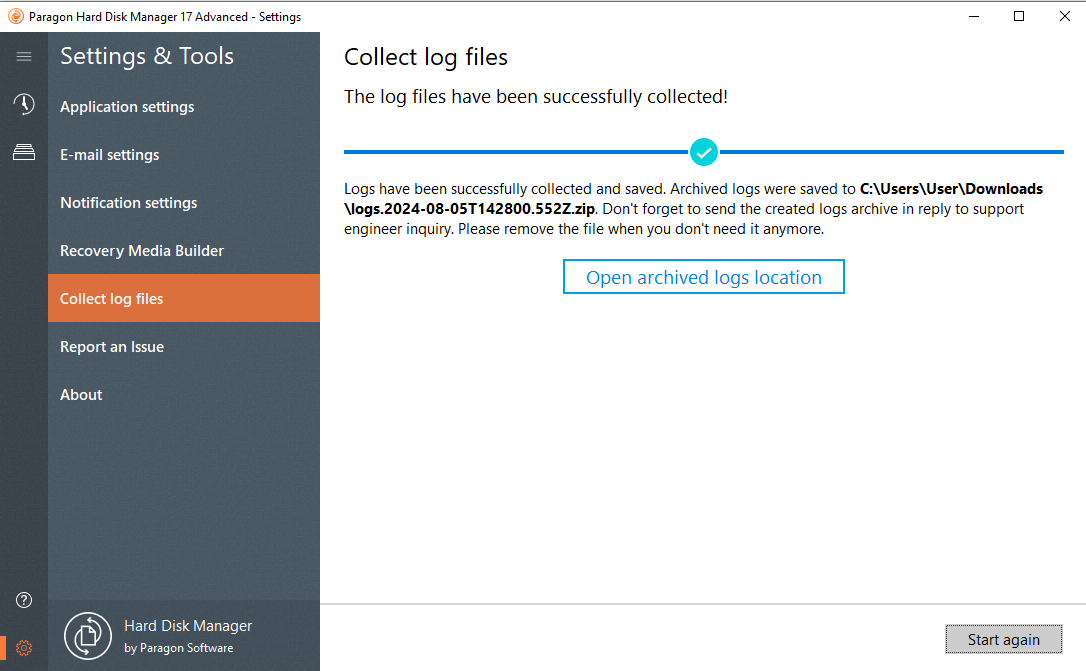This screenshot has width=1086, height=671.
Task: Open Application settings
Action: (x=127, y=107)
